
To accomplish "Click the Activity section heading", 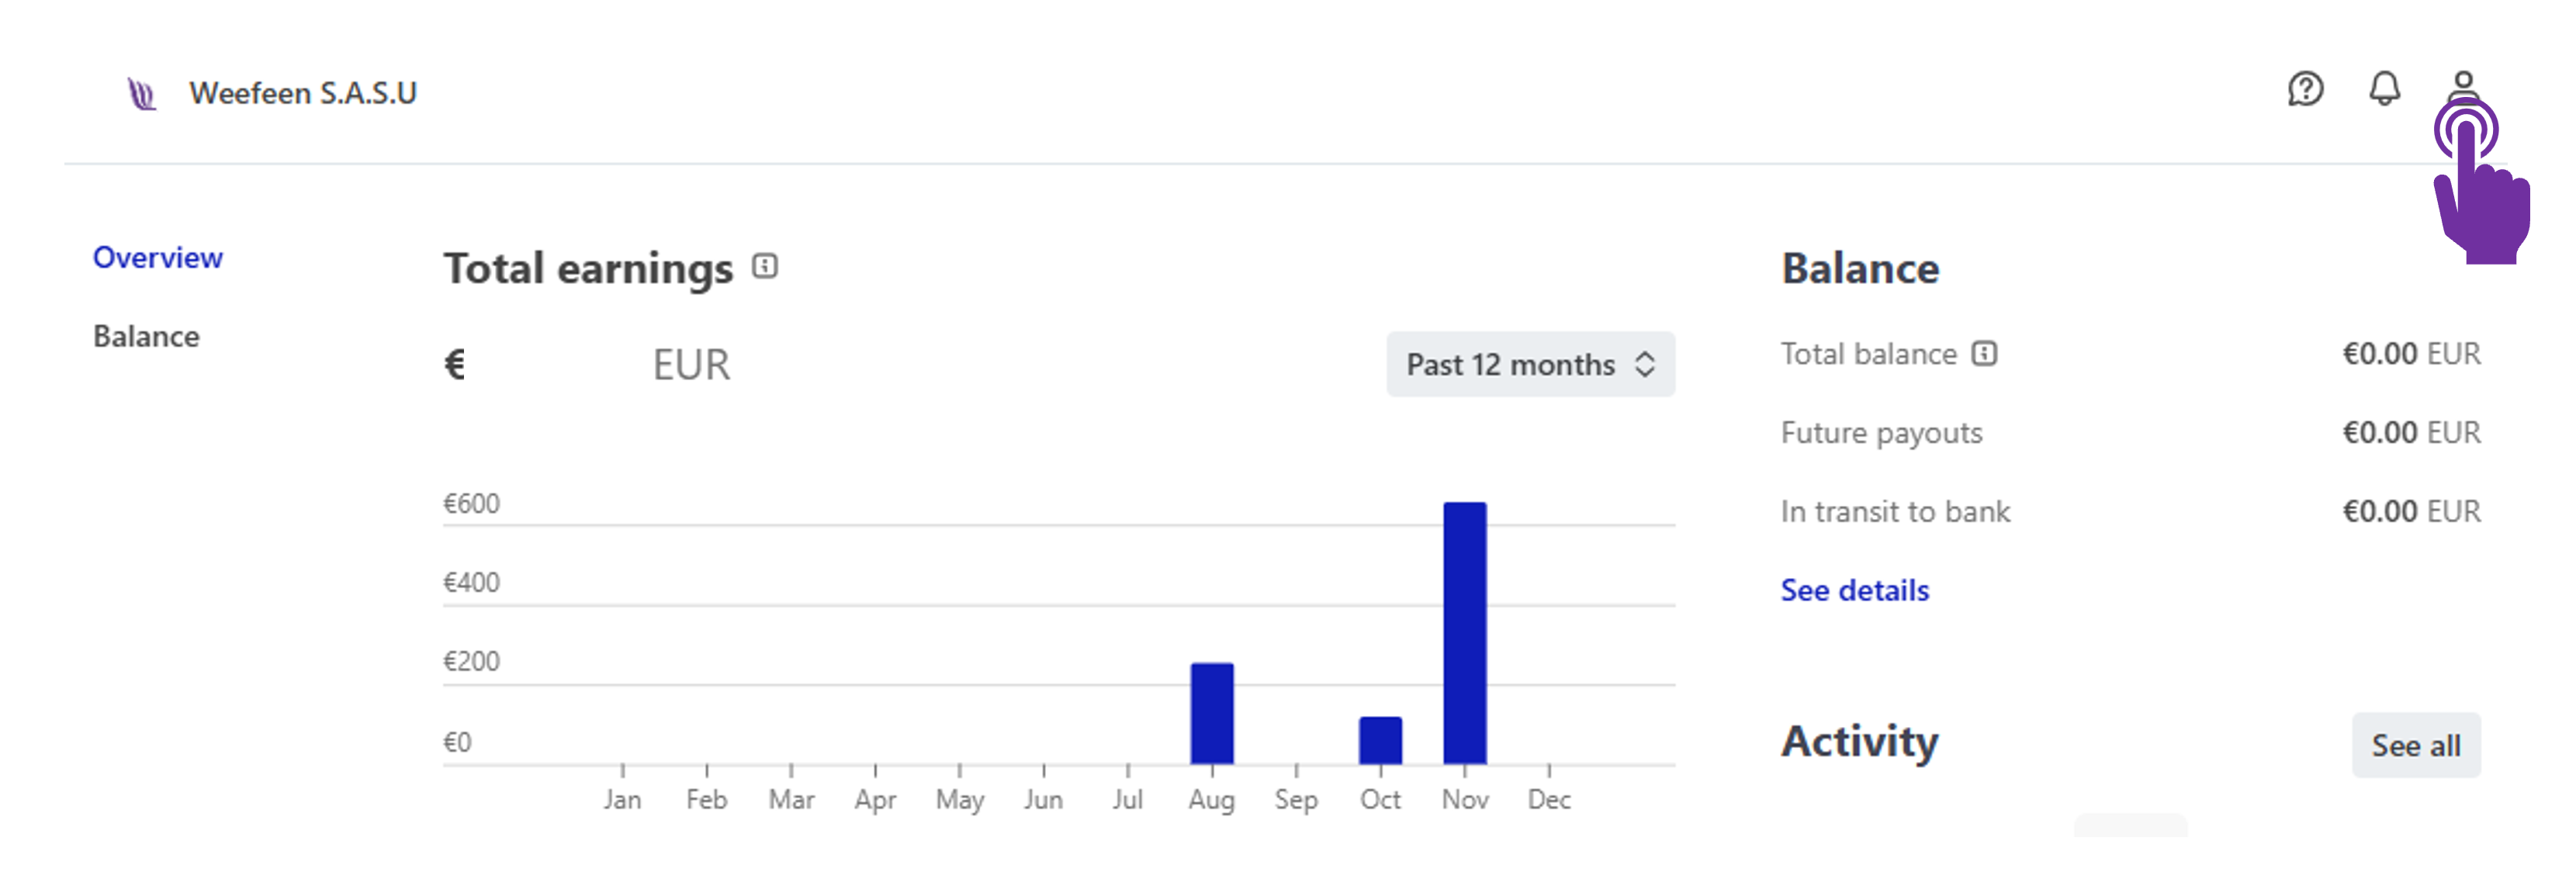I will click(x=1859, y=742).
